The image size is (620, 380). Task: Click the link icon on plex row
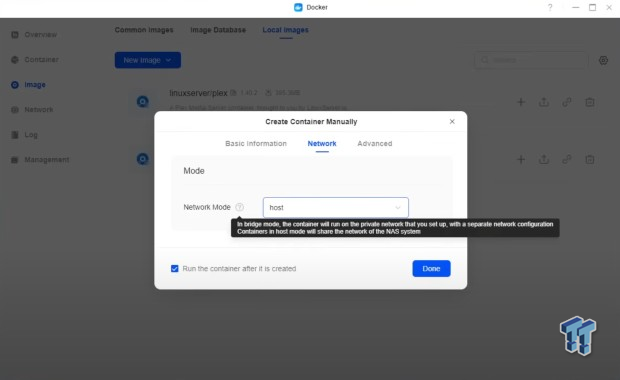tap(567, 102)
